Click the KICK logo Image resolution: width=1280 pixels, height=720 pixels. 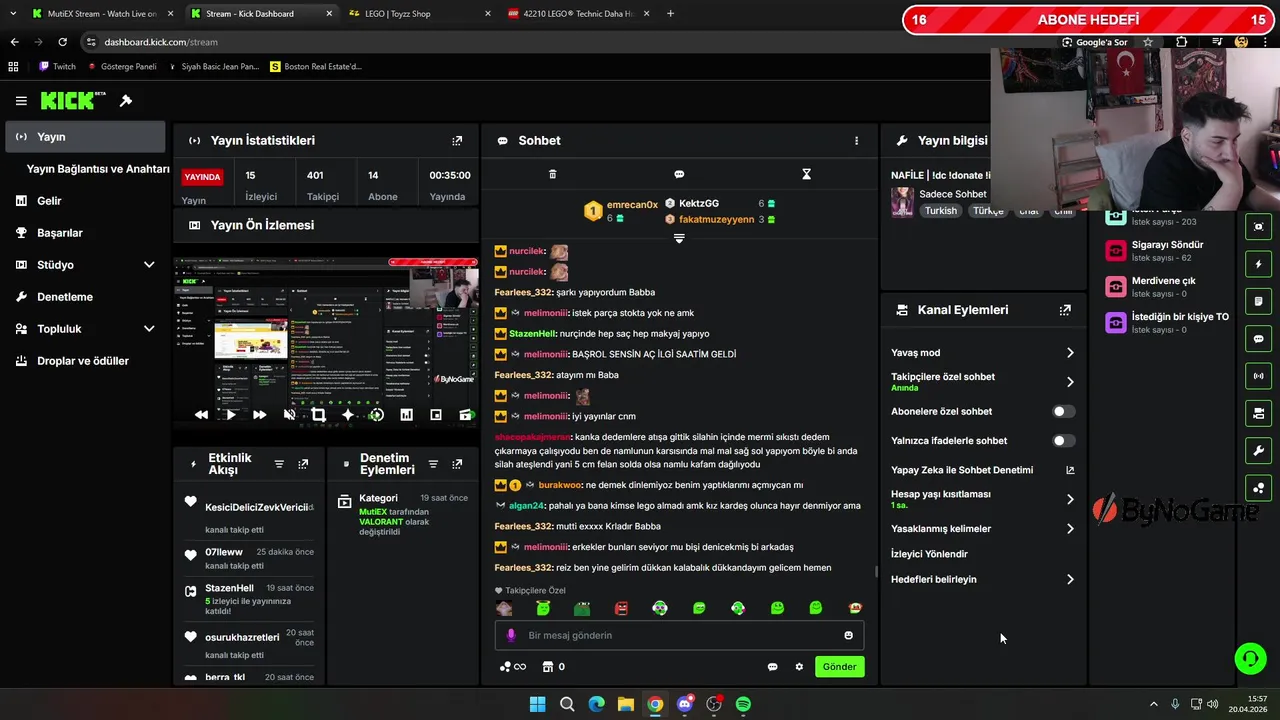pyautogui.click(x=73, y=100)
